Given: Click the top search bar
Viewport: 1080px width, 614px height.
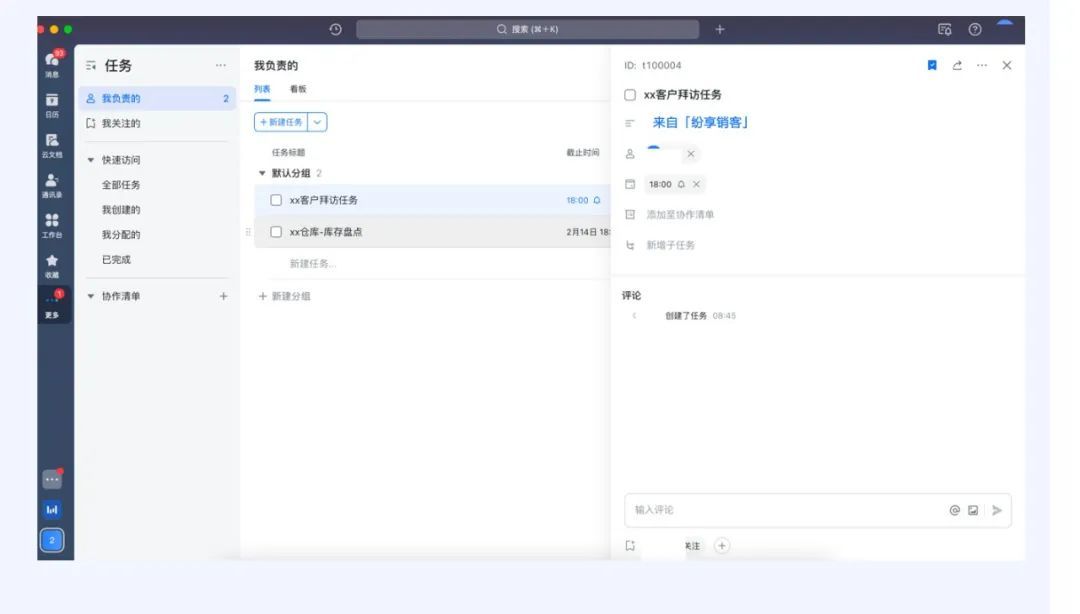Looking at the screenshot, I should point(528,29).
